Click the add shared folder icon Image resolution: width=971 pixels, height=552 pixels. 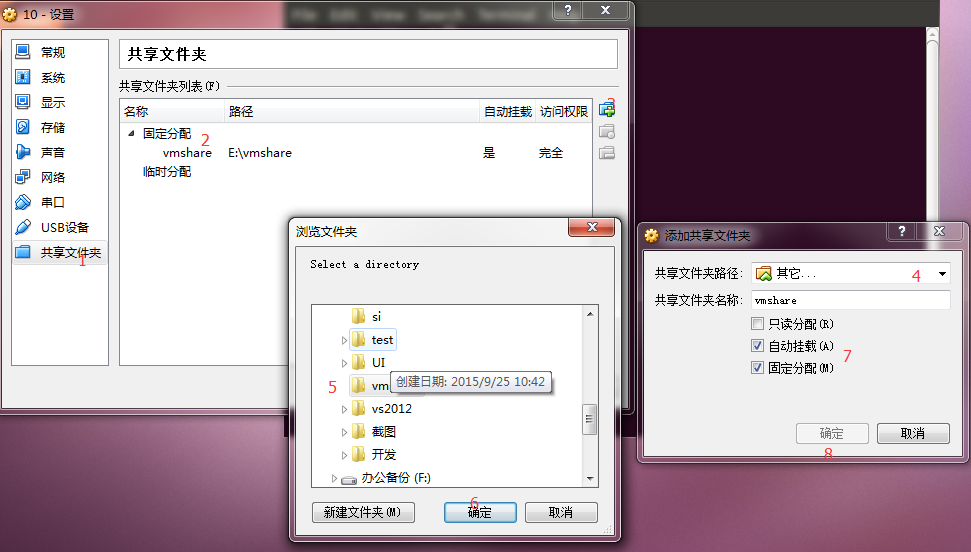607,110
